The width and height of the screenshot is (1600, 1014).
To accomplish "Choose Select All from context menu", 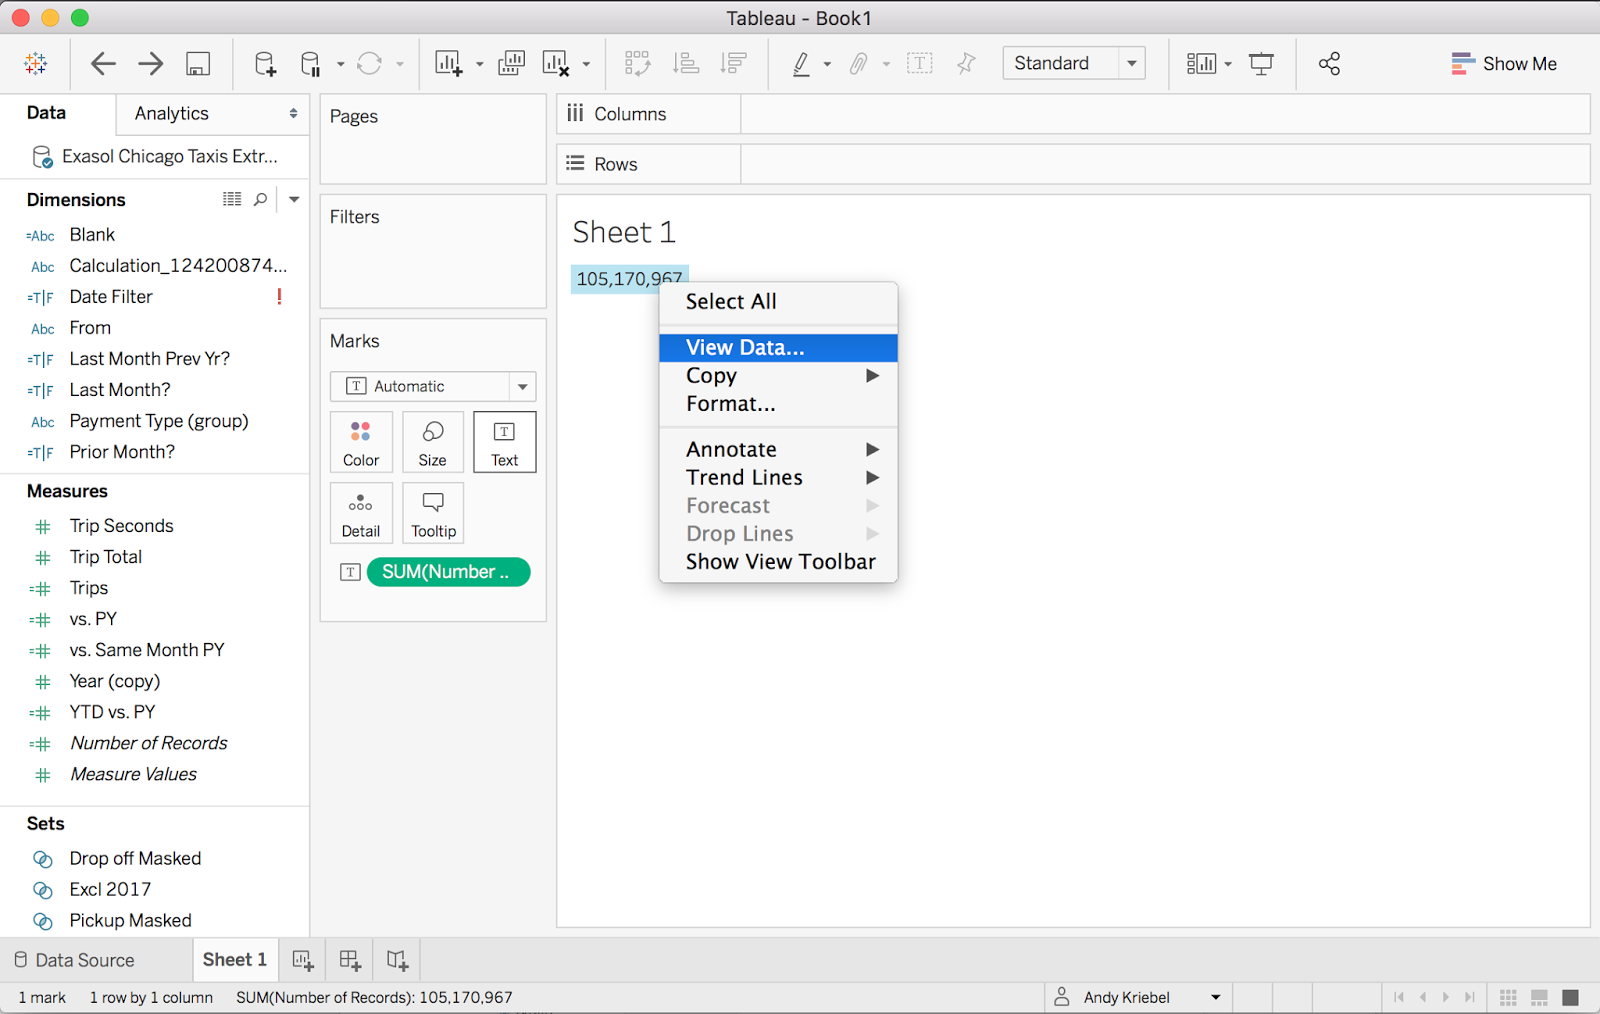I will (778, 302).
